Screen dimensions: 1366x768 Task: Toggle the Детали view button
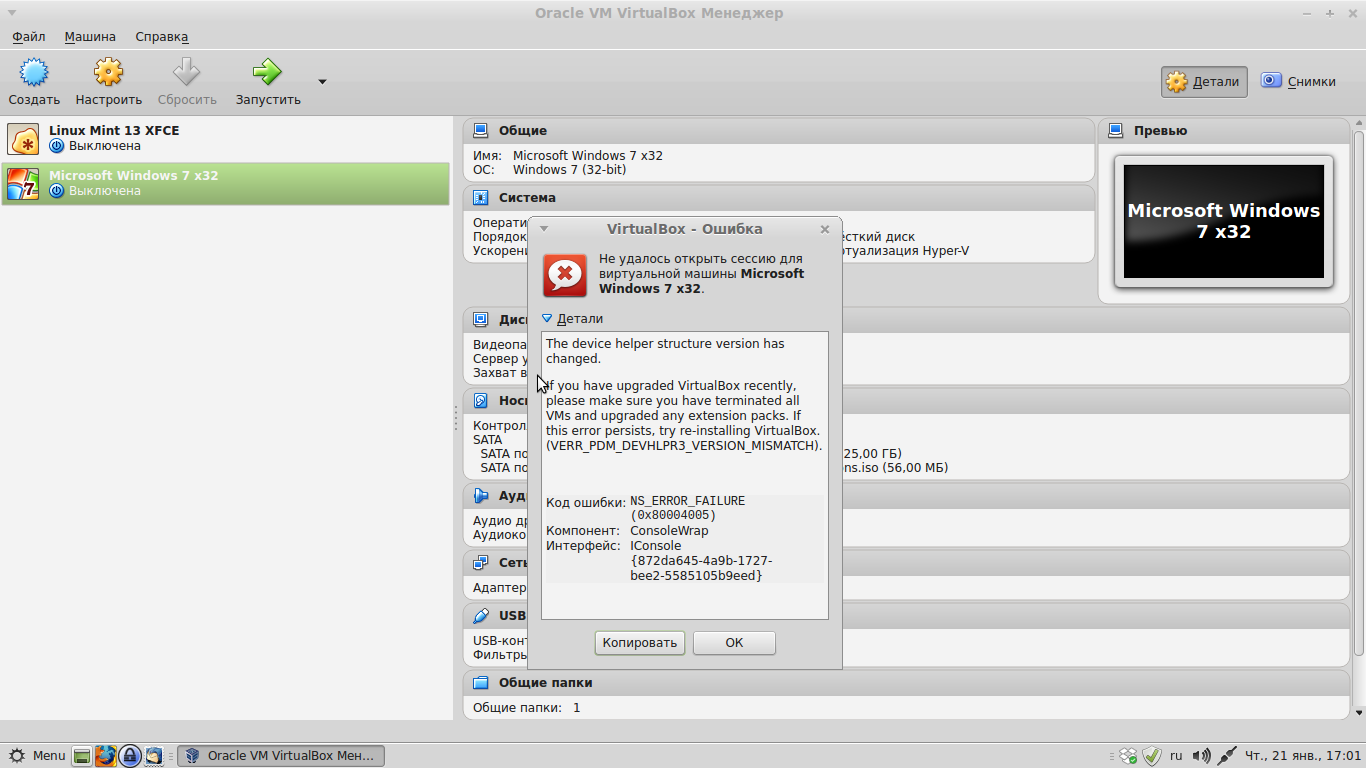tap(1204, 82)
